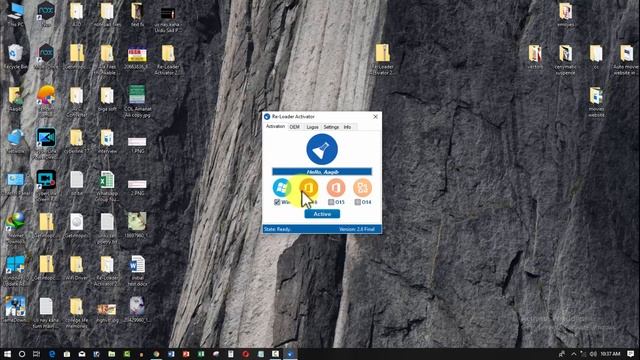640x360 pixels.
Task: Open Microsoft Edge from the taskbar
Action: point(52,354)
